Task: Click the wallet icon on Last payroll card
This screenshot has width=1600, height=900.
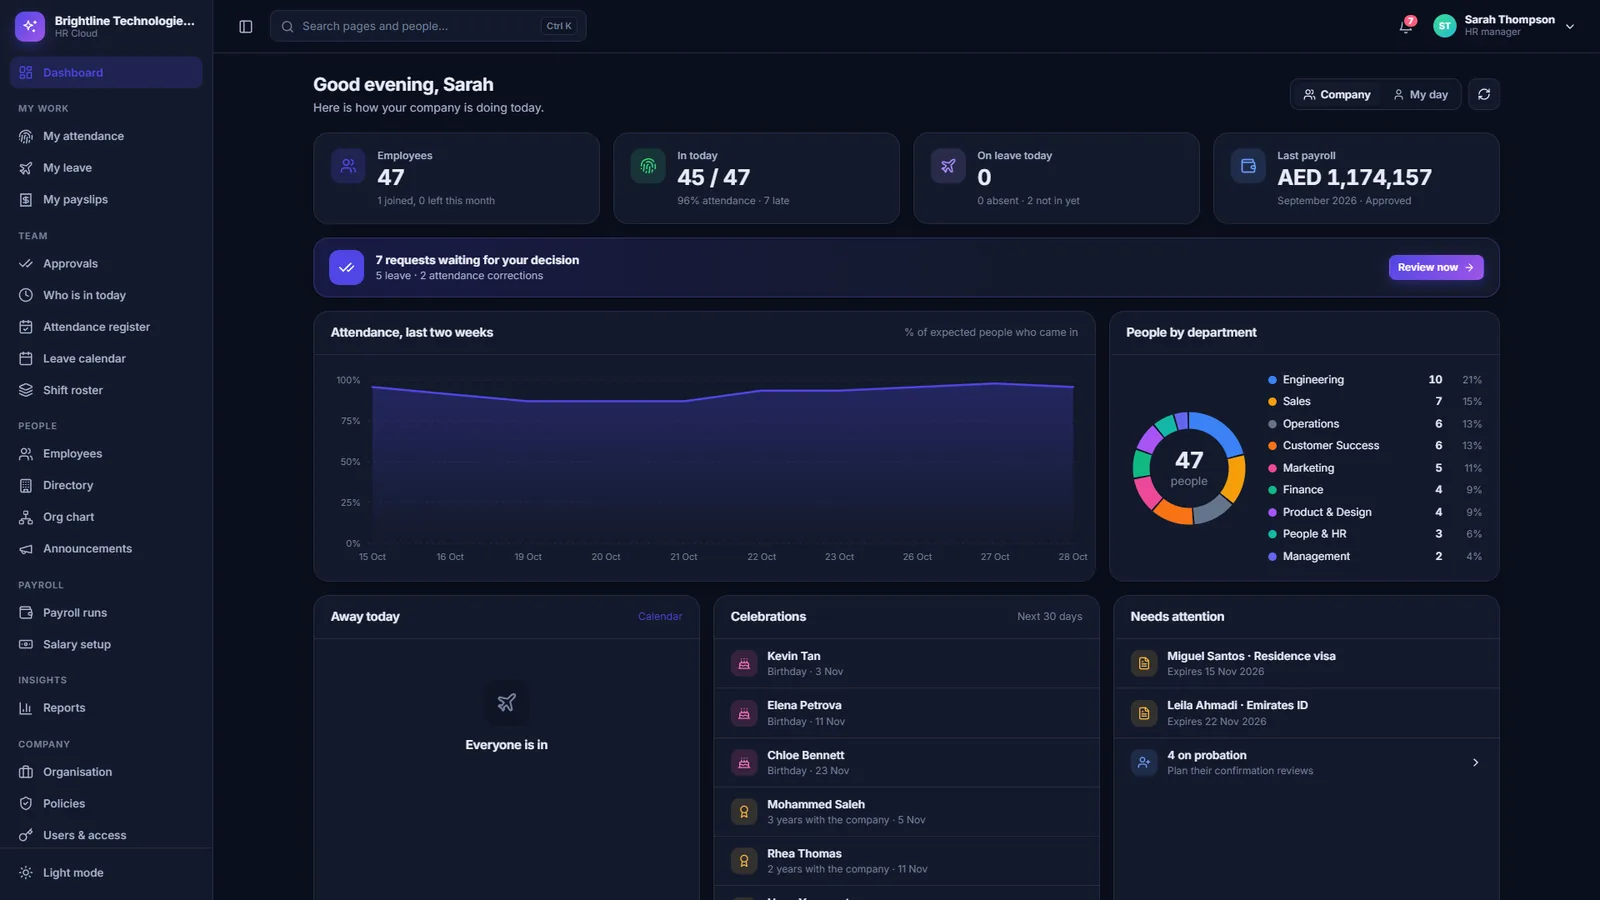Action: click(x=1248, y=166)
